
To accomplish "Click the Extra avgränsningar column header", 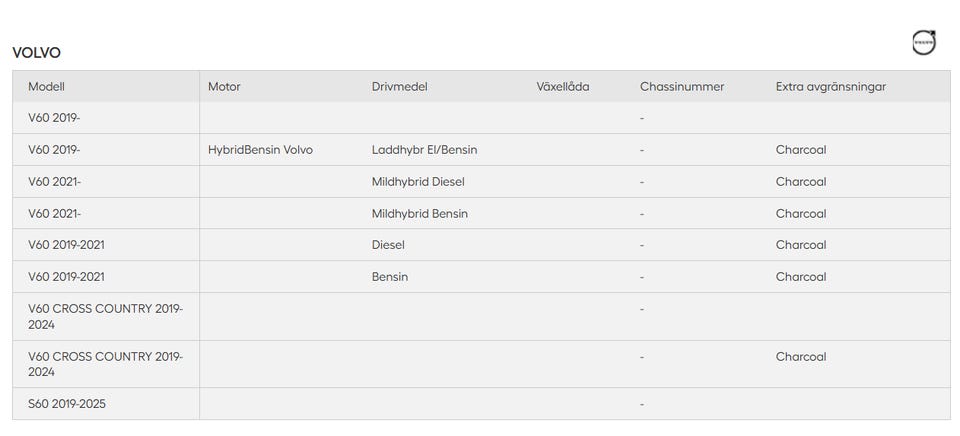I will tap(831, 86).
